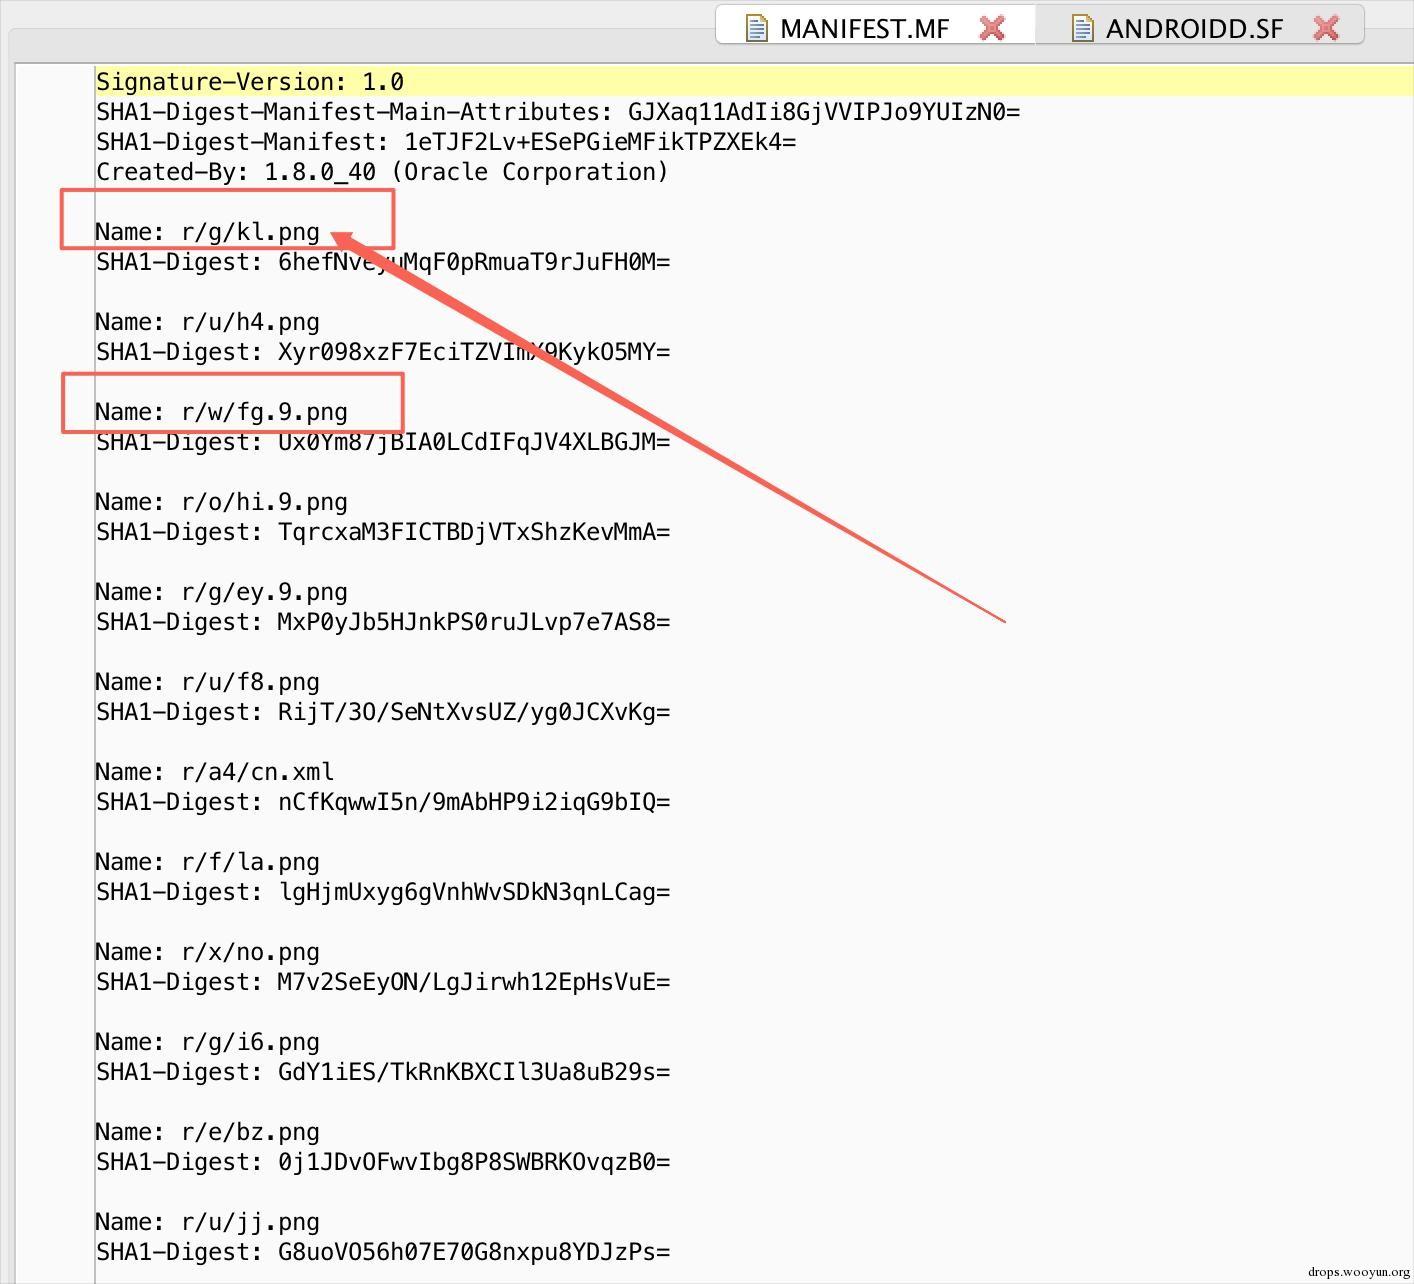The image size is (1414, 1284).
Task: Click the ANDROIDD.SF document icon
Action: [1082, 28]
